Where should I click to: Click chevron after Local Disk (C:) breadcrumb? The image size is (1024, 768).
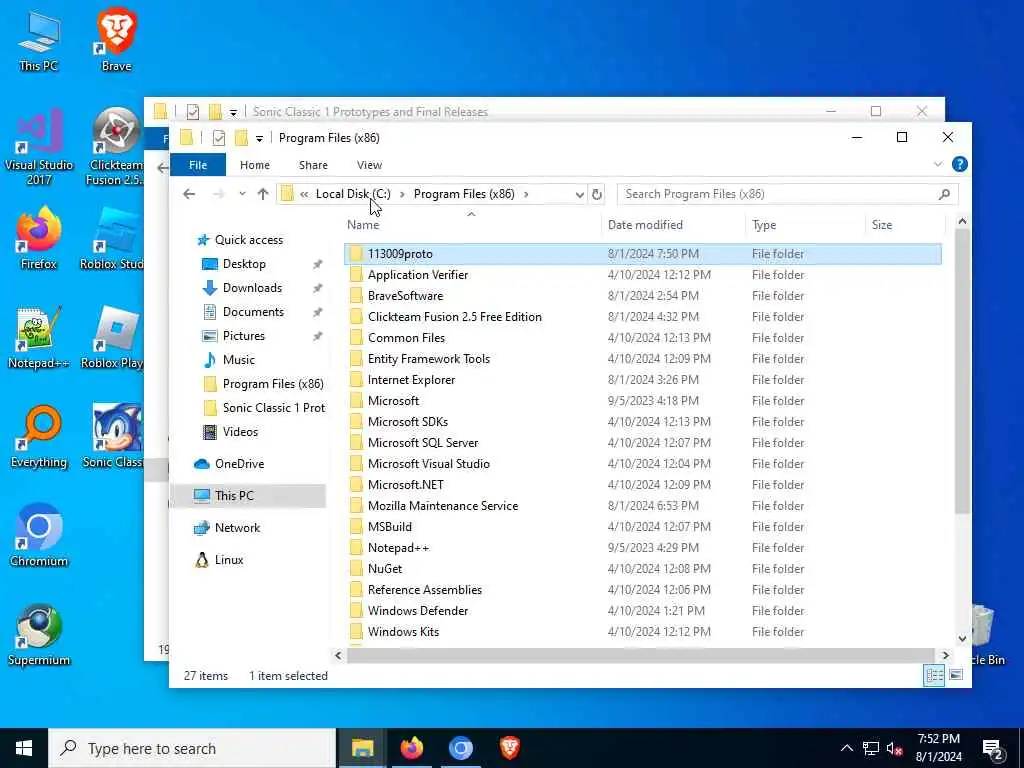(x=402, y=194)
